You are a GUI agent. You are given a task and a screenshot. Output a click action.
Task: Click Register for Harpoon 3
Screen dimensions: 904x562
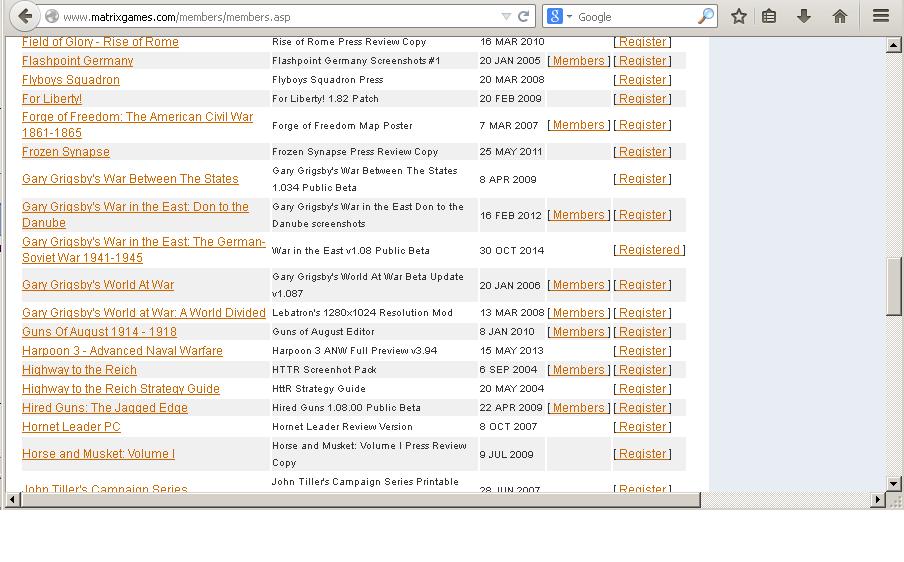[642, 350]
